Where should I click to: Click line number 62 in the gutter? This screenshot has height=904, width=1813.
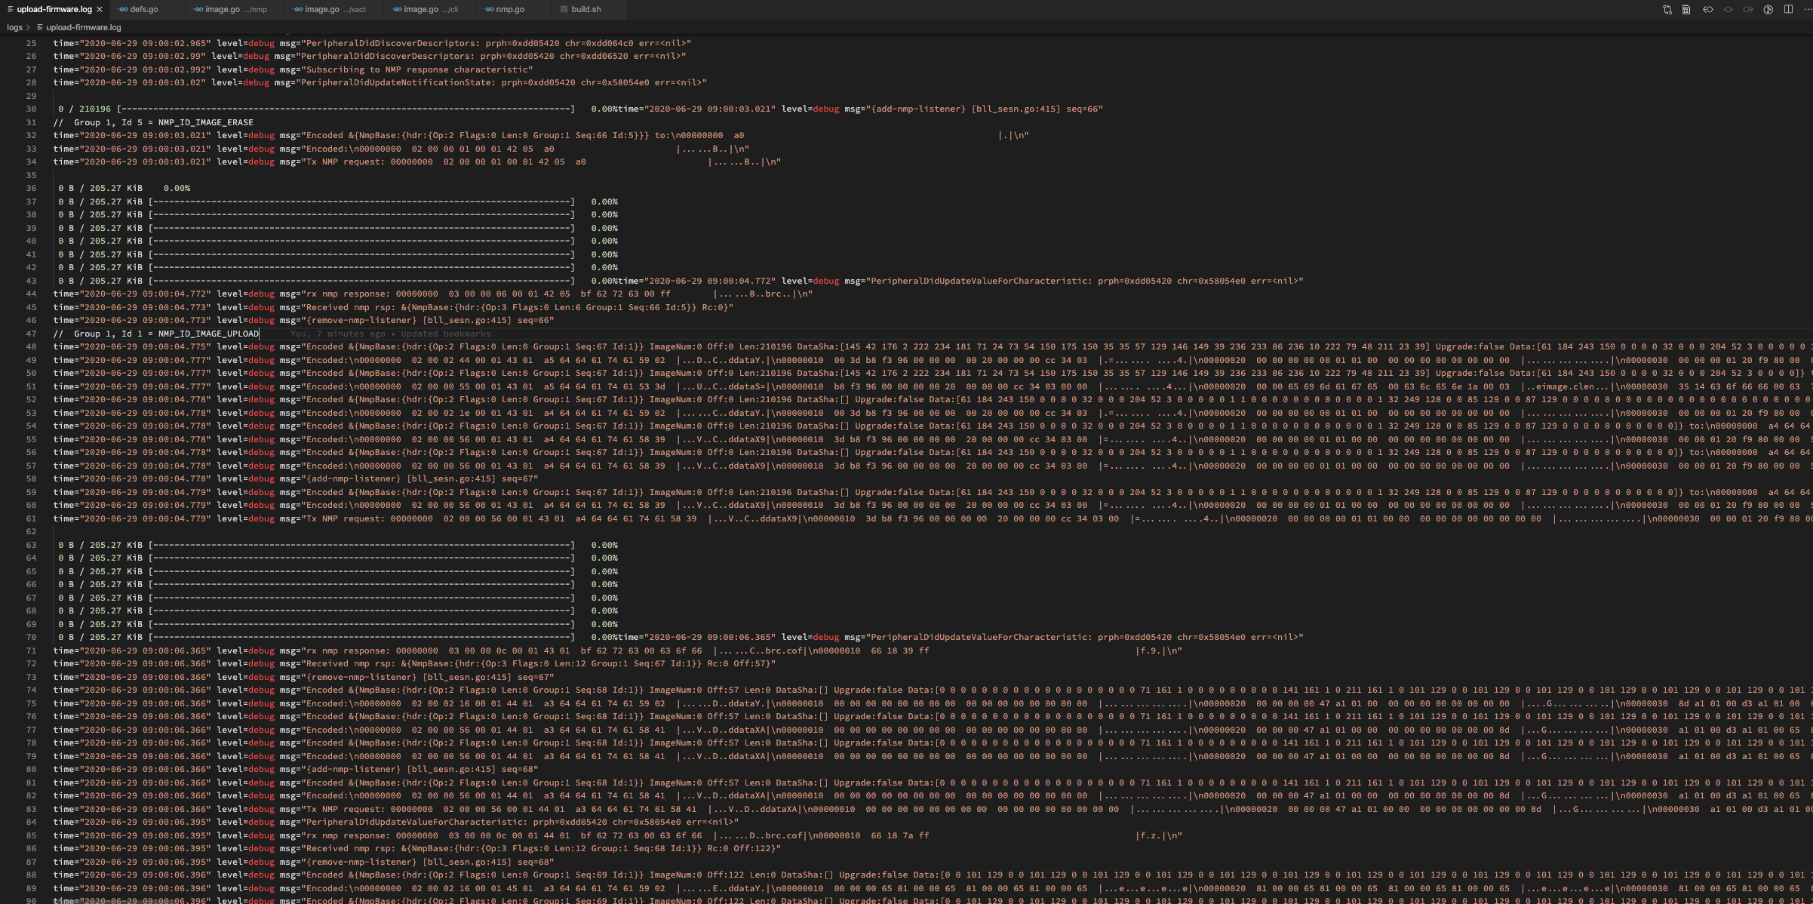31,532
